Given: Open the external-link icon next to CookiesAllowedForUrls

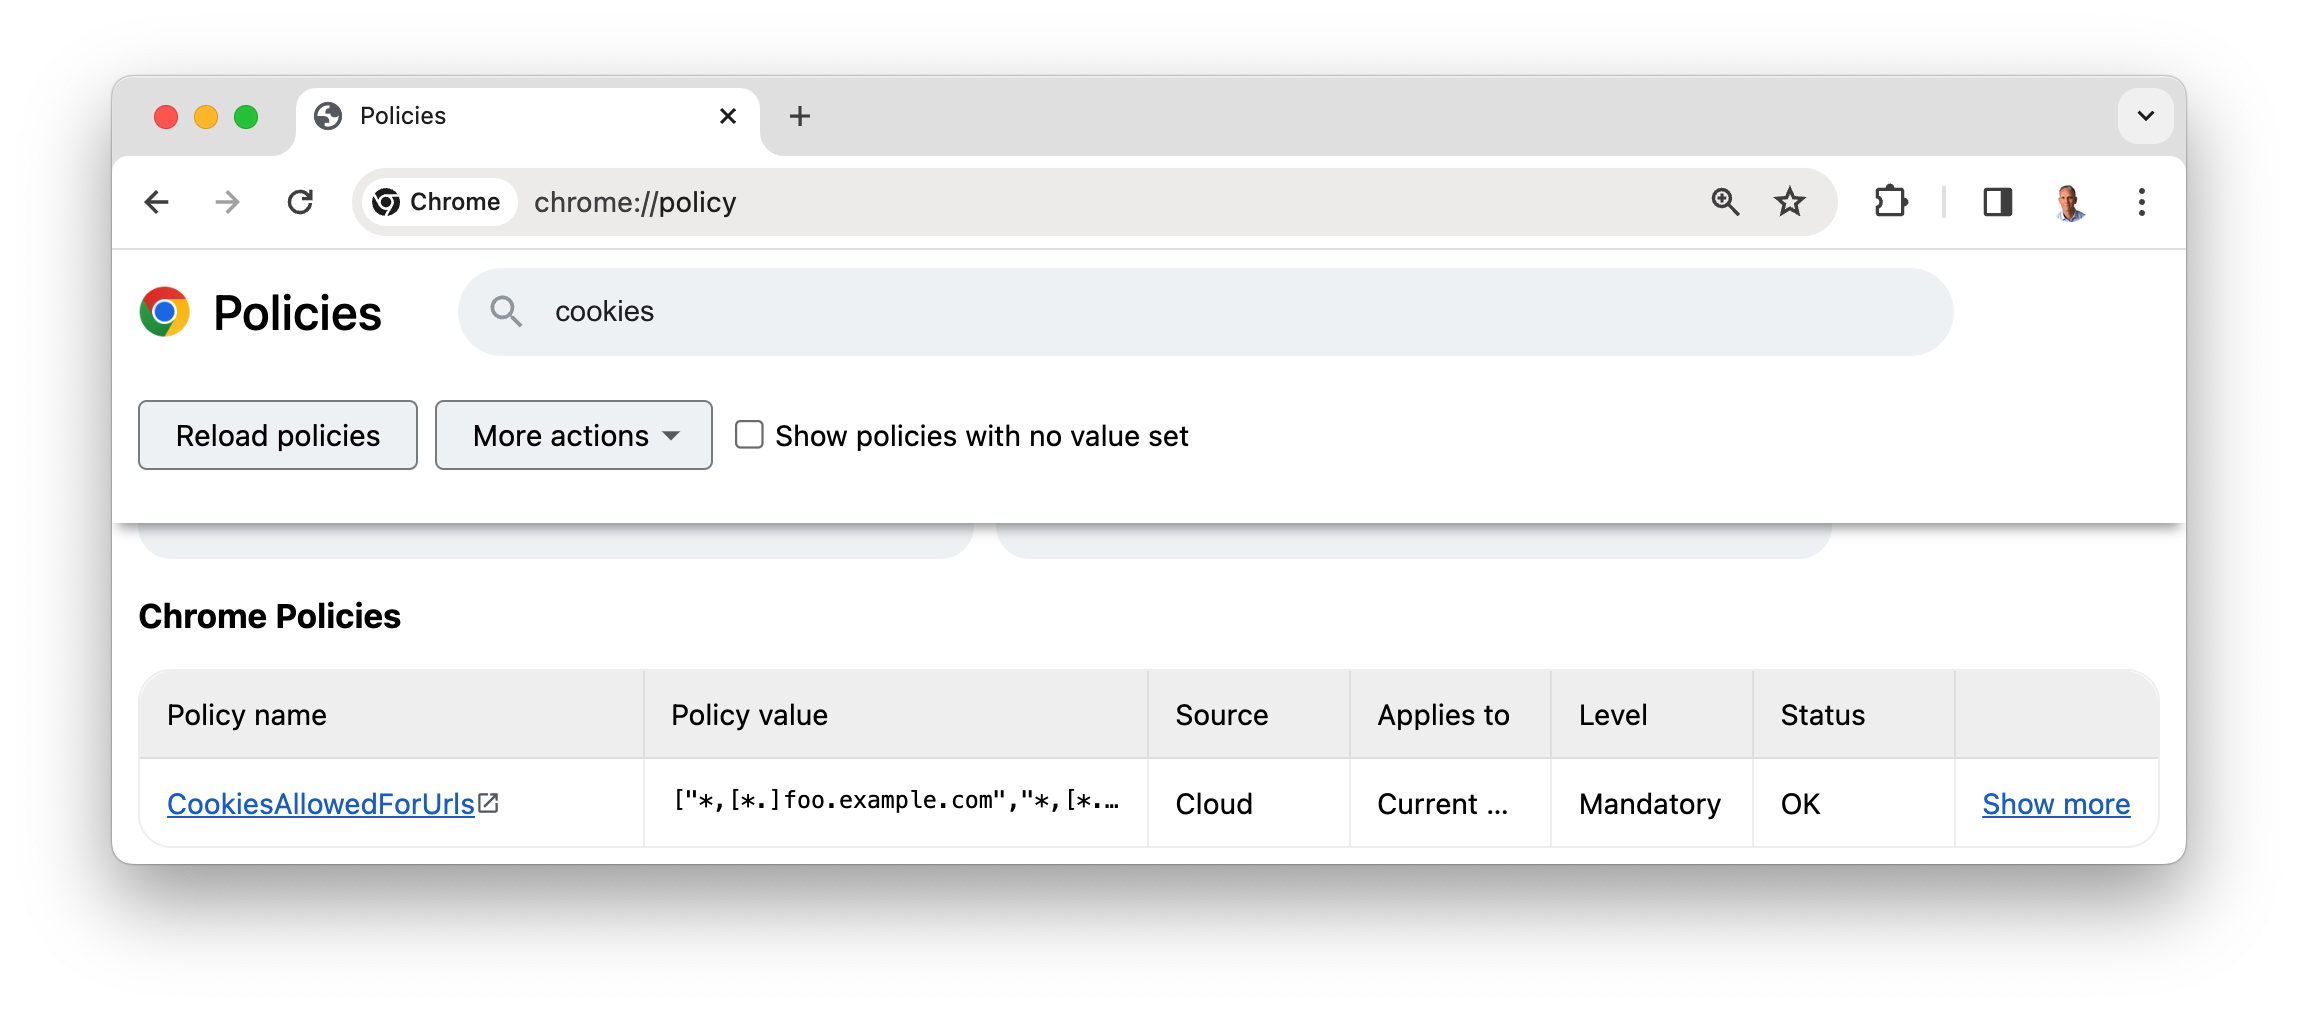Looking at the screenshot, I should coord(489,801).
